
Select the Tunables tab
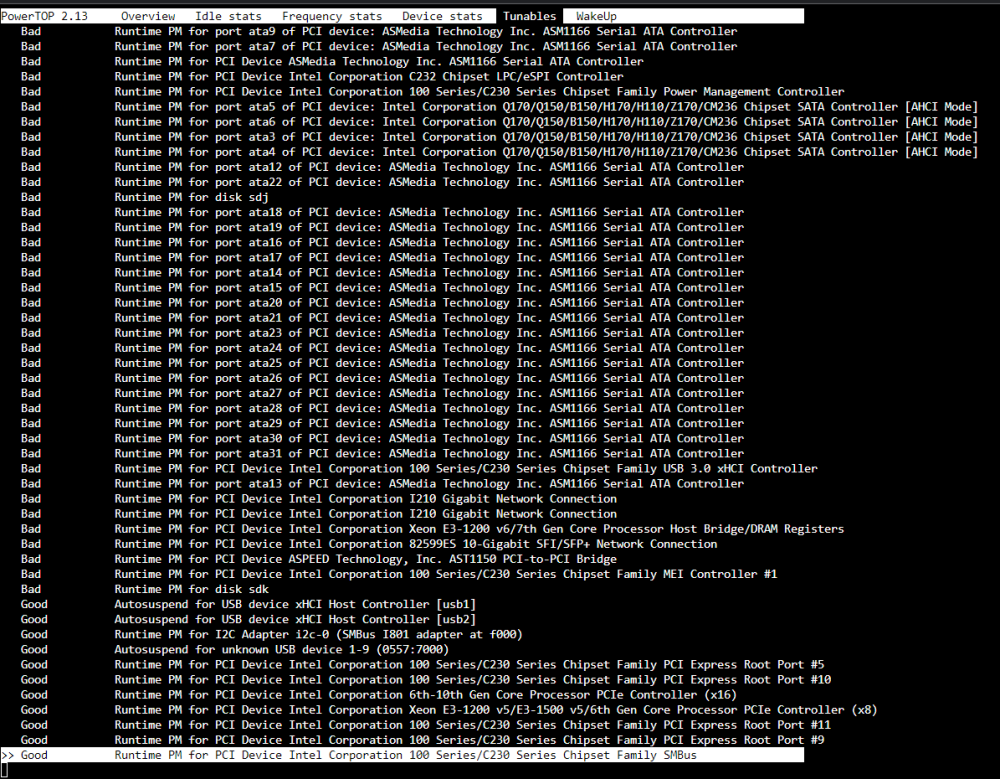[529, 16]
